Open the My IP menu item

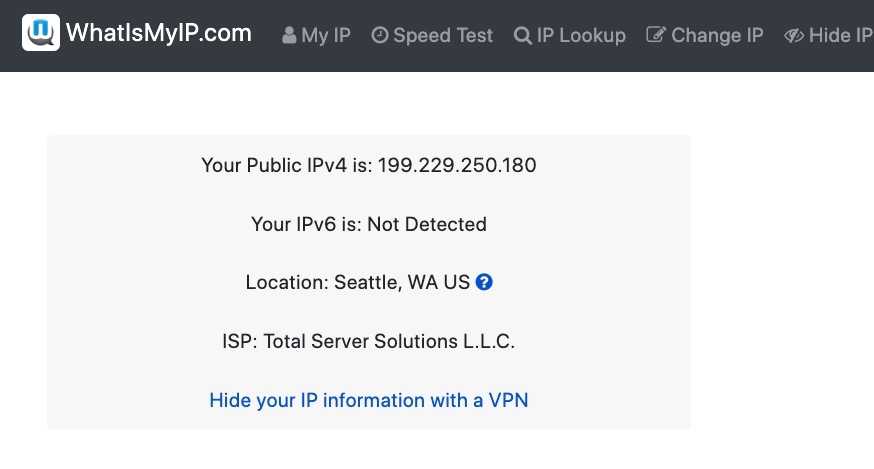pos(326,36)
